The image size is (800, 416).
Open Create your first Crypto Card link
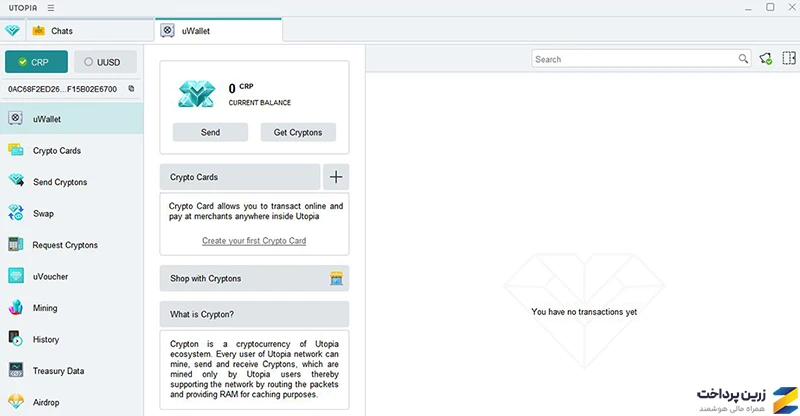(x=254, y=240)
